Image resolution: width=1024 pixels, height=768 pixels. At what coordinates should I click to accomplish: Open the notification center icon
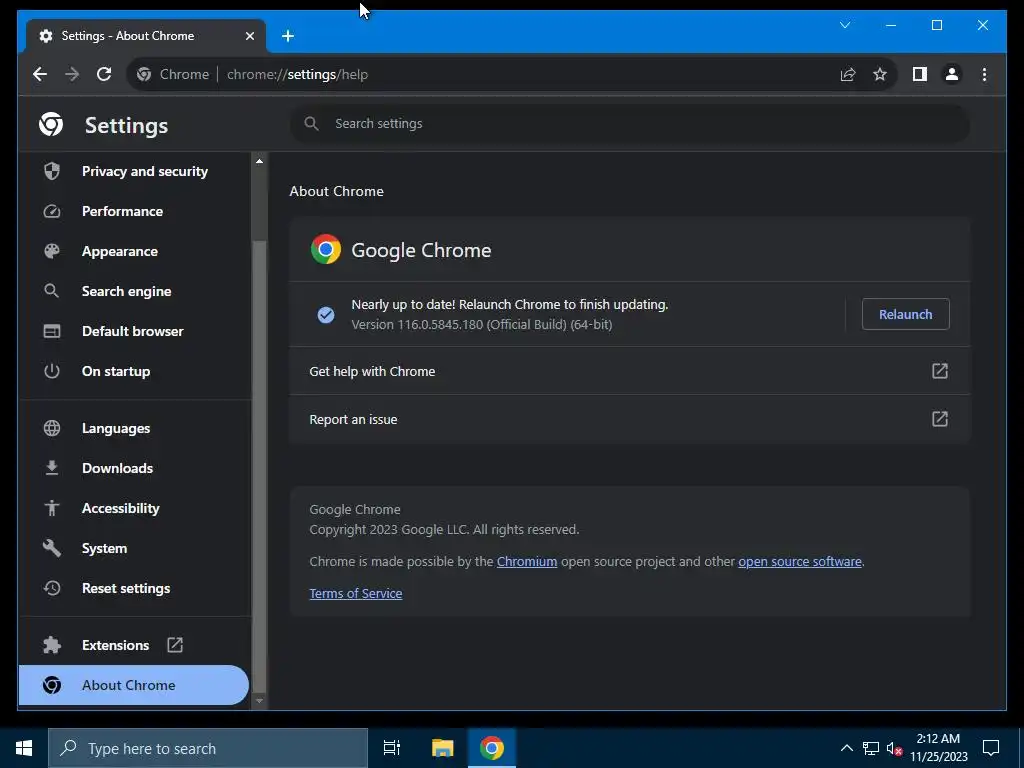click(991, 748)
